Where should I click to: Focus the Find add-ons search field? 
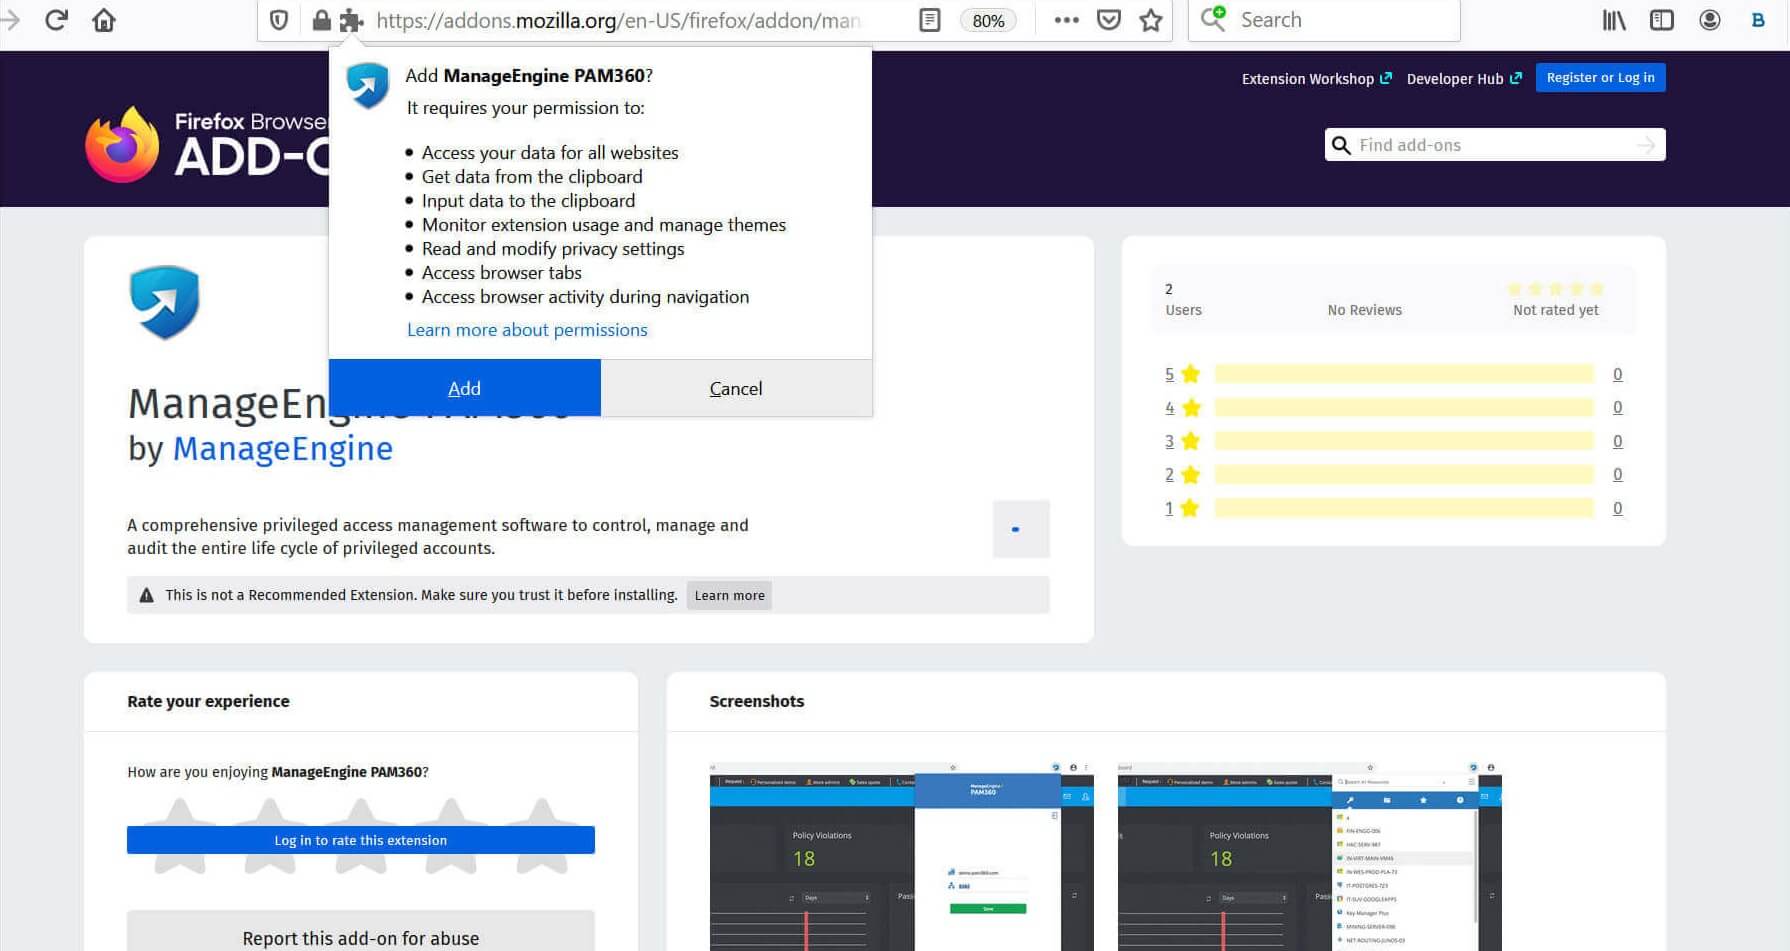(1495, 145)
